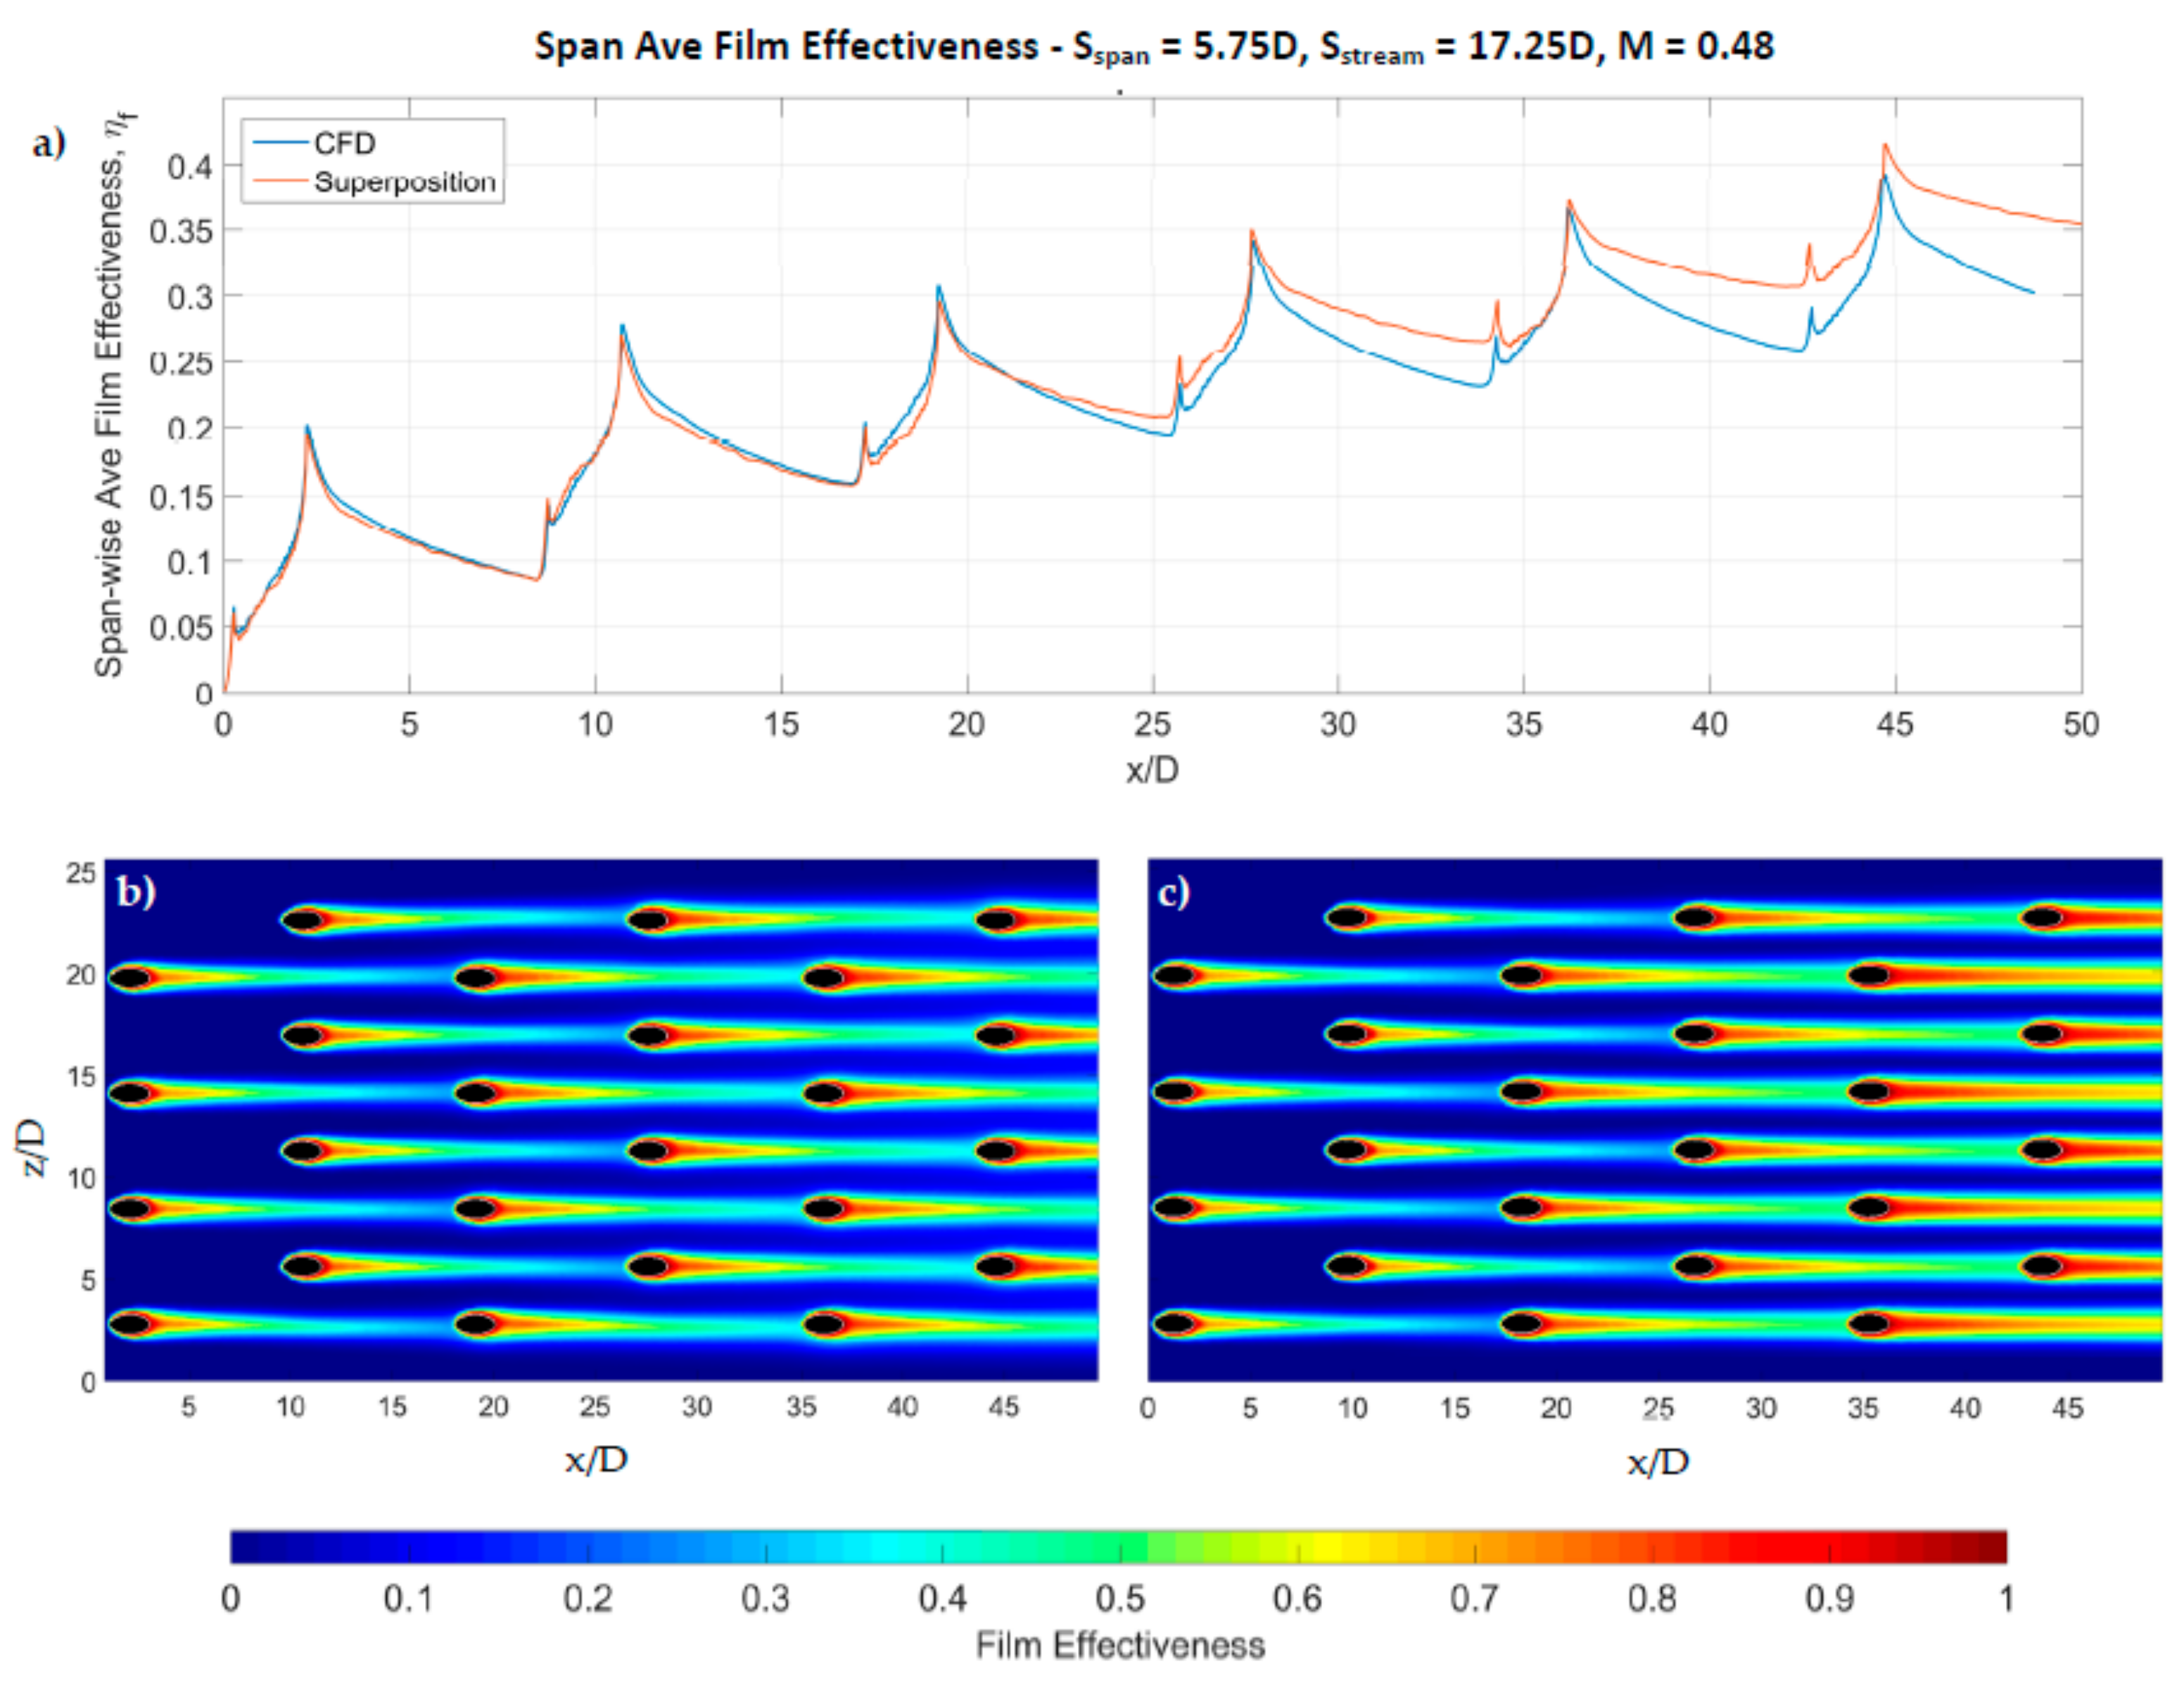The width and height of the screenshot is (2184, 1683).
Task: Click the y-axis tick value 0.35
Action: pos(181,231)
